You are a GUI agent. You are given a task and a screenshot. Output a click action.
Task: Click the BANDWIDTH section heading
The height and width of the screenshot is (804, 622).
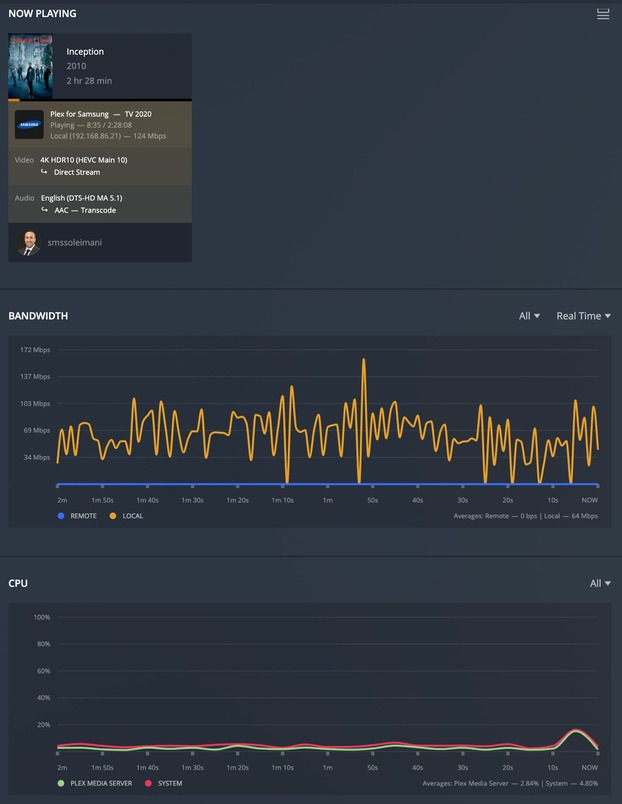click(x=38, y=316)
